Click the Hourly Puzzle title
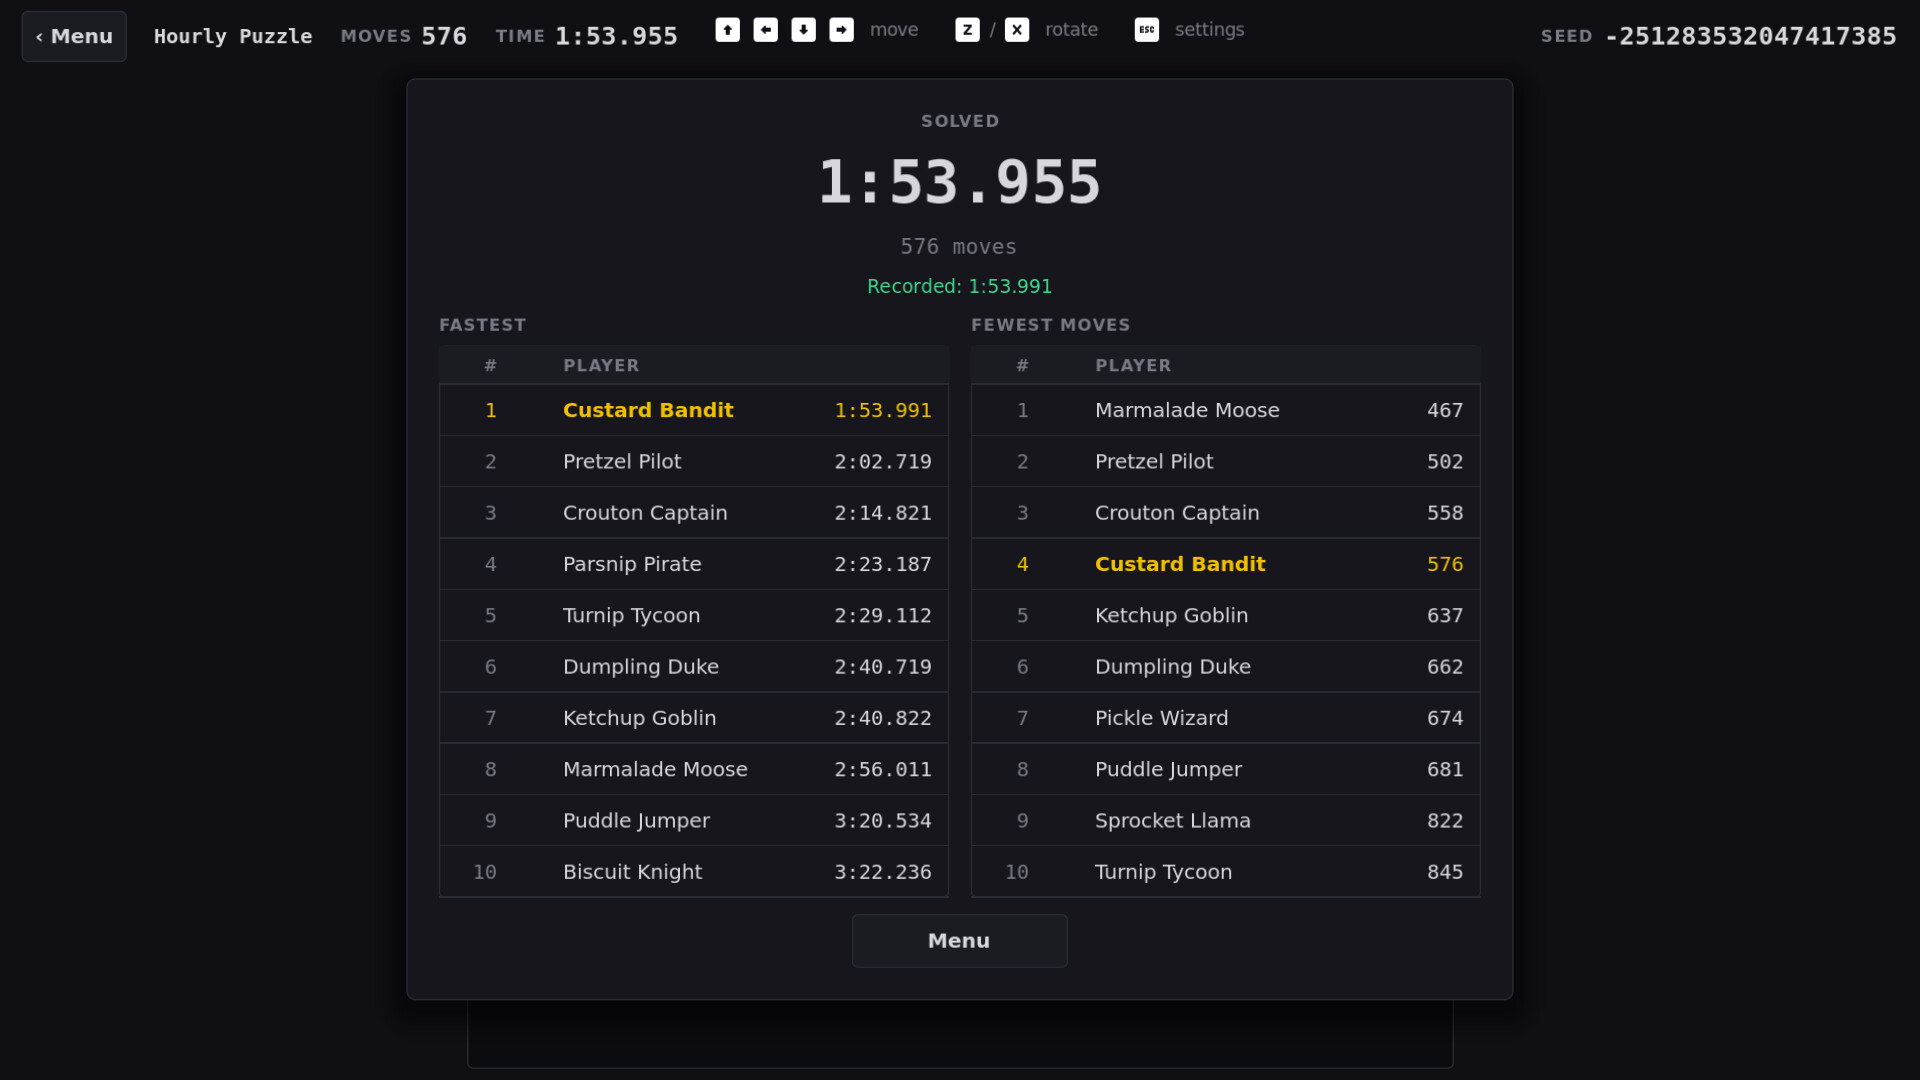Viewport: 1920px width, 1080px height. 233,37
